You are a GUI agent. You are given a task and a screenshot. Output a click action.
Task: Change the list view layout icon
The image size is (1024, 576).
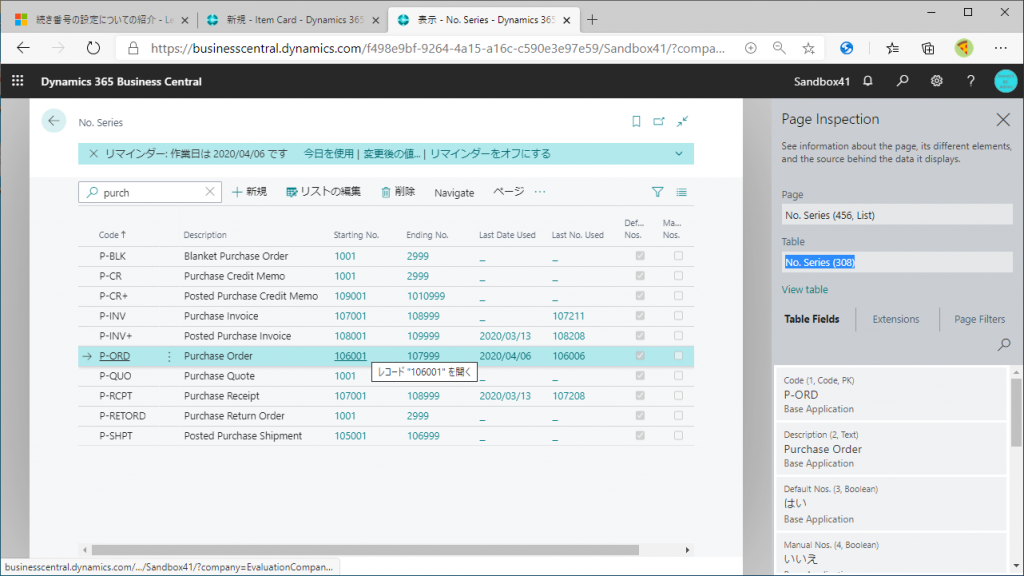pyautogui.click(x=681, y=192)
